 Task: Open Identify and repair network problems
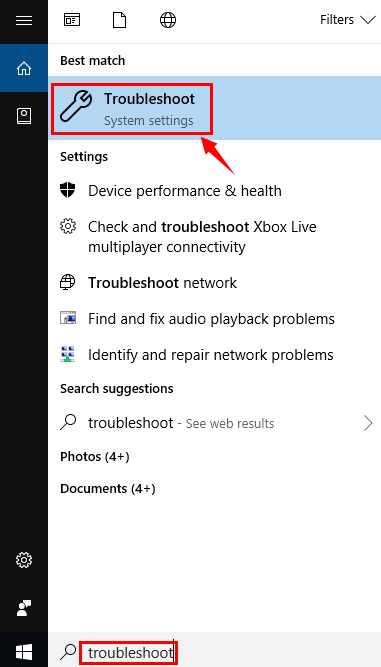215,355
